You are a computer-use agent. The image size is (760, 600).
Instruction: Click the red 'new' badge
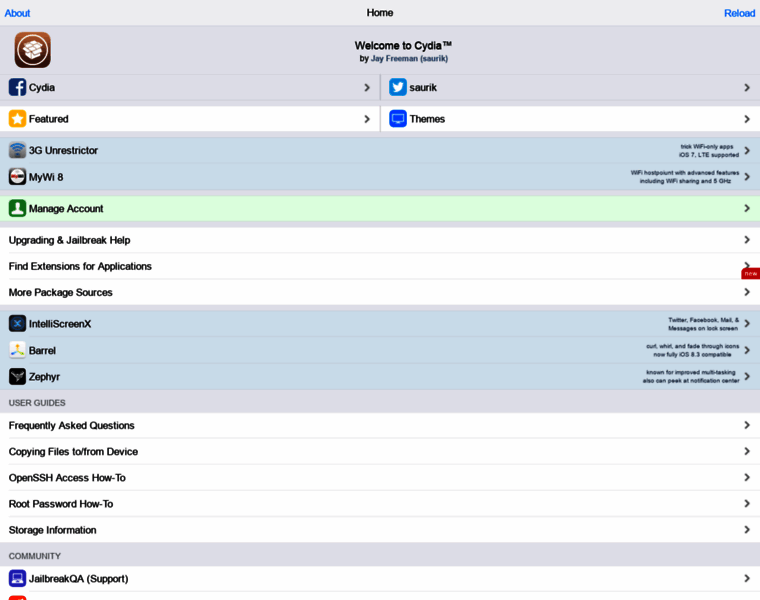[750, 274]
